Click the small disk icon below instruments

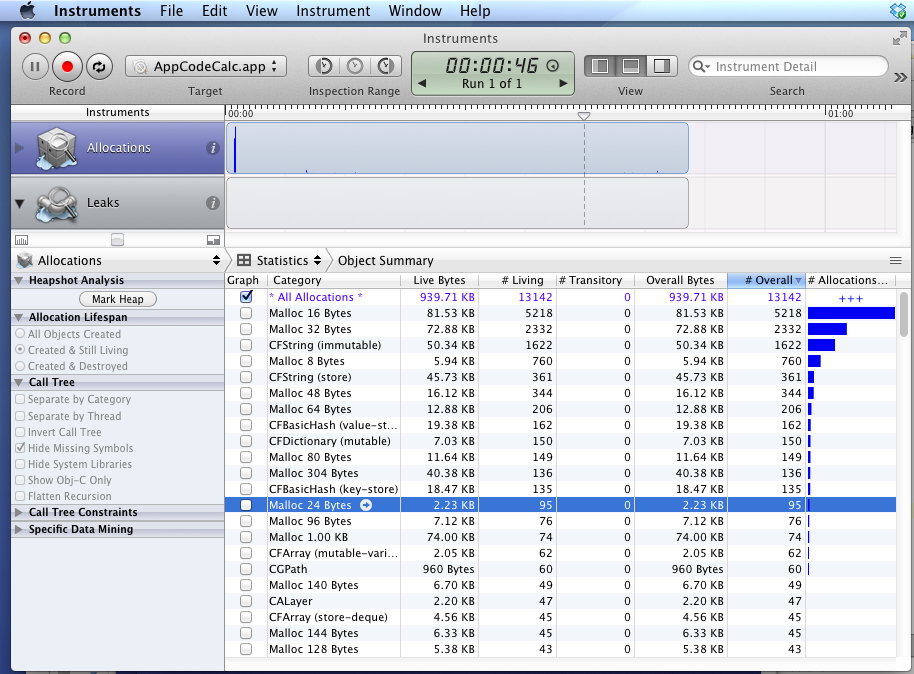pyautogui.click(x=117, y=240)
